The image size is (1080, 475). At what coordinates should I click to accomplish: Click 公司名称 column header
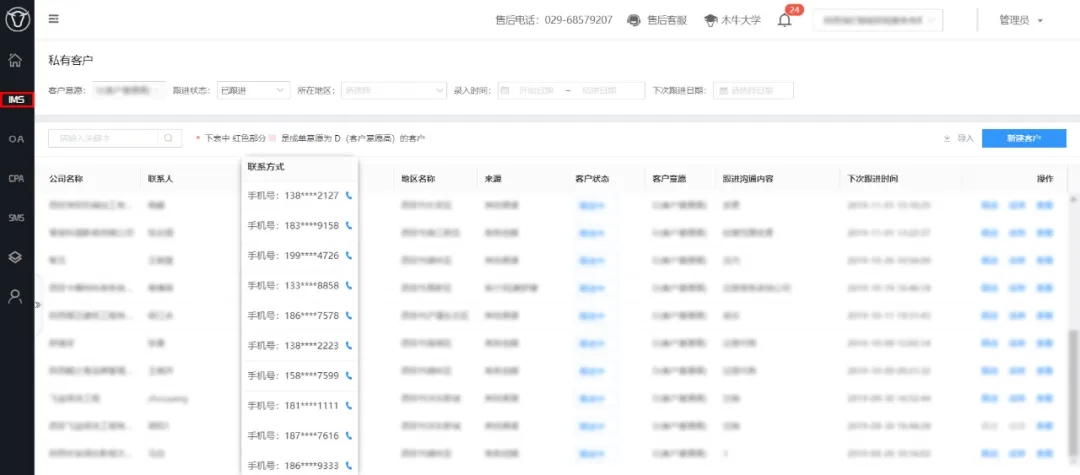(66, 179)
